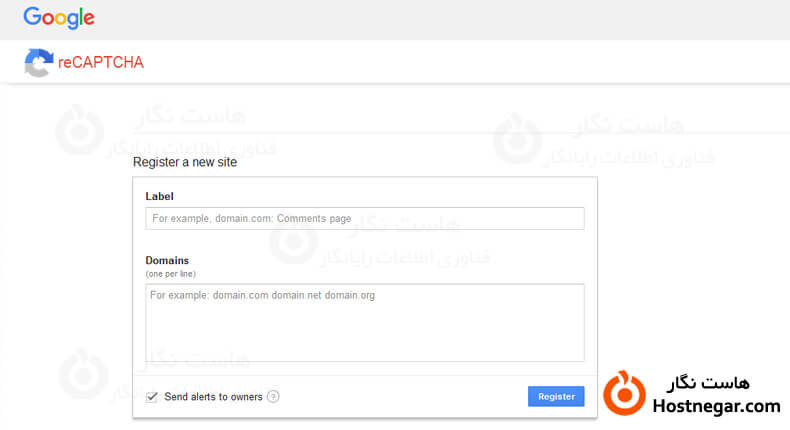Click the "Register a new site" heading
790x430 pixels.
185,162
